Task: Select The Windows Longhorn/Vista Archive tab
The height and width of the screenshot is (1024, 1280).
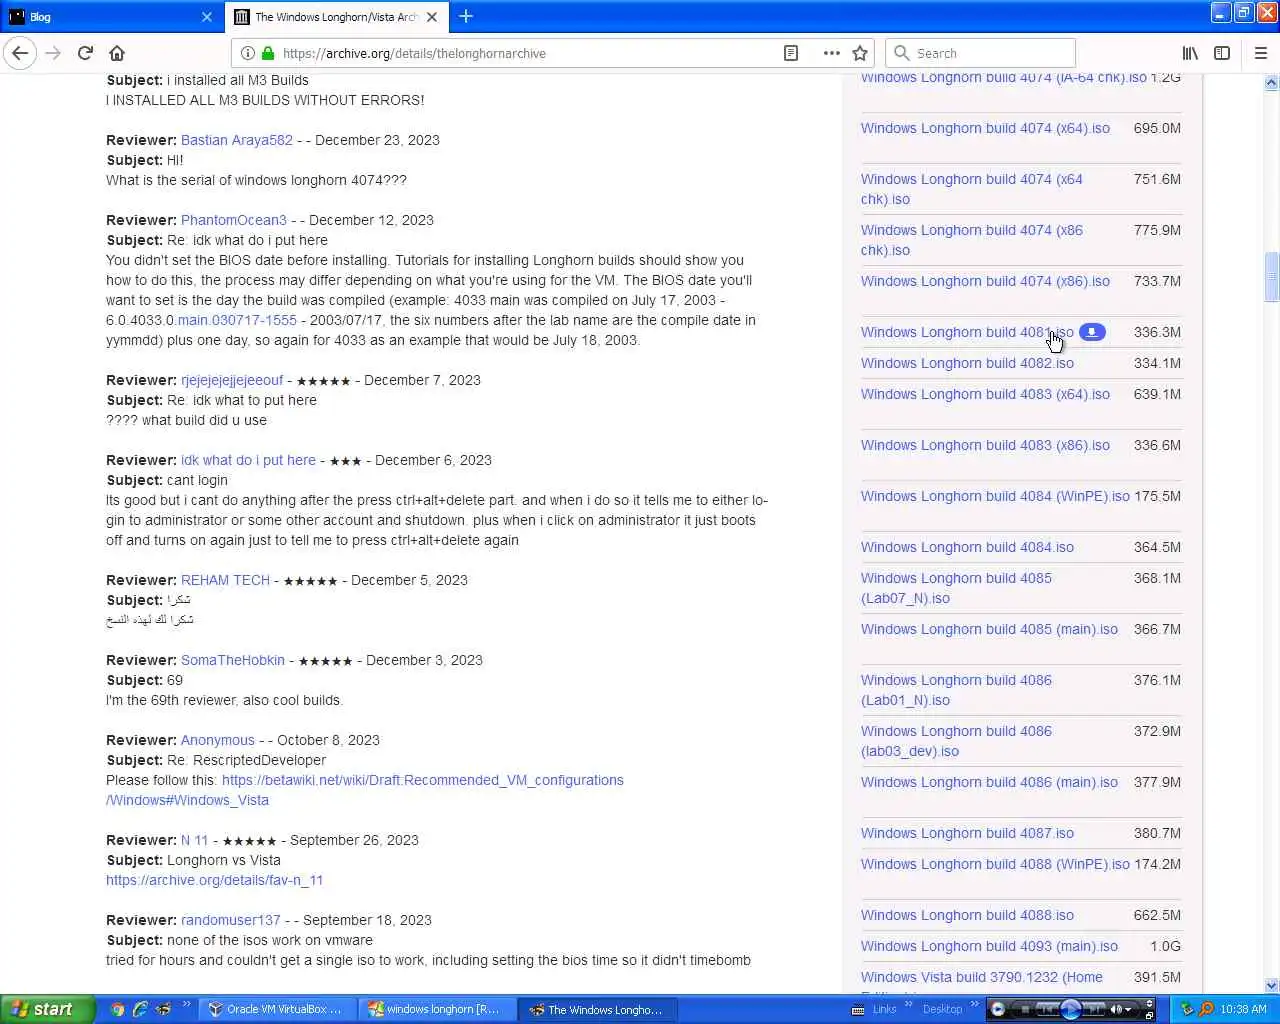Action: [x=336, y=17]
